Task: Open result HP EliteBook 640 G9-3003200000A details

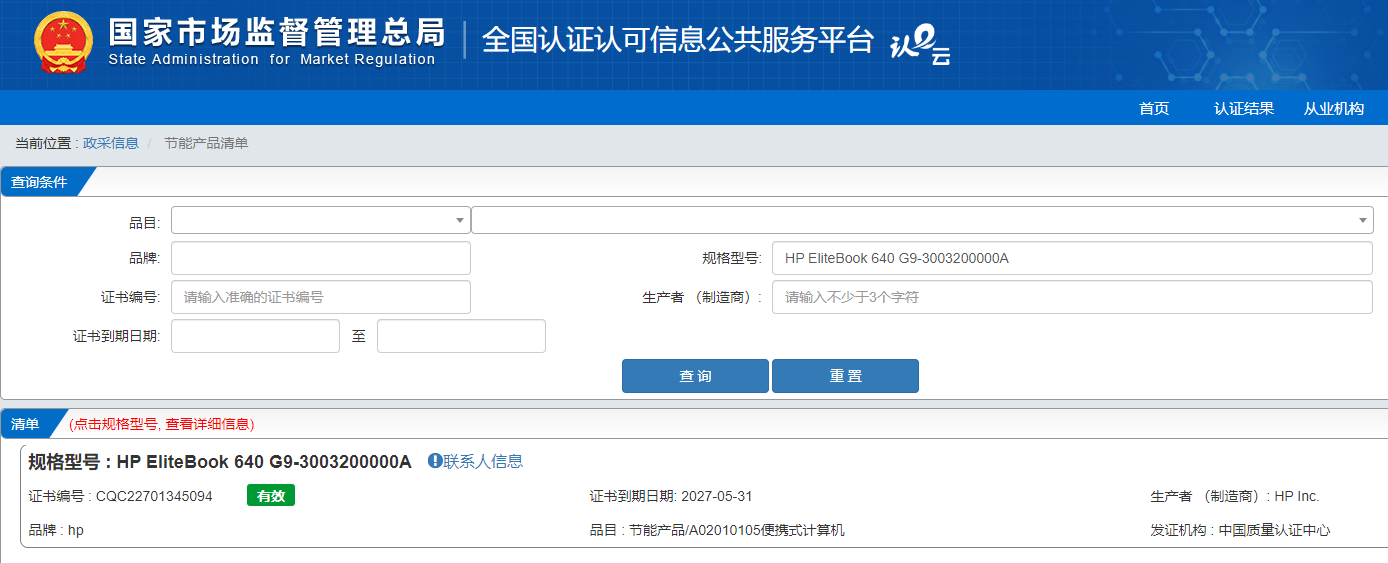Action: [x=264, y=462]
